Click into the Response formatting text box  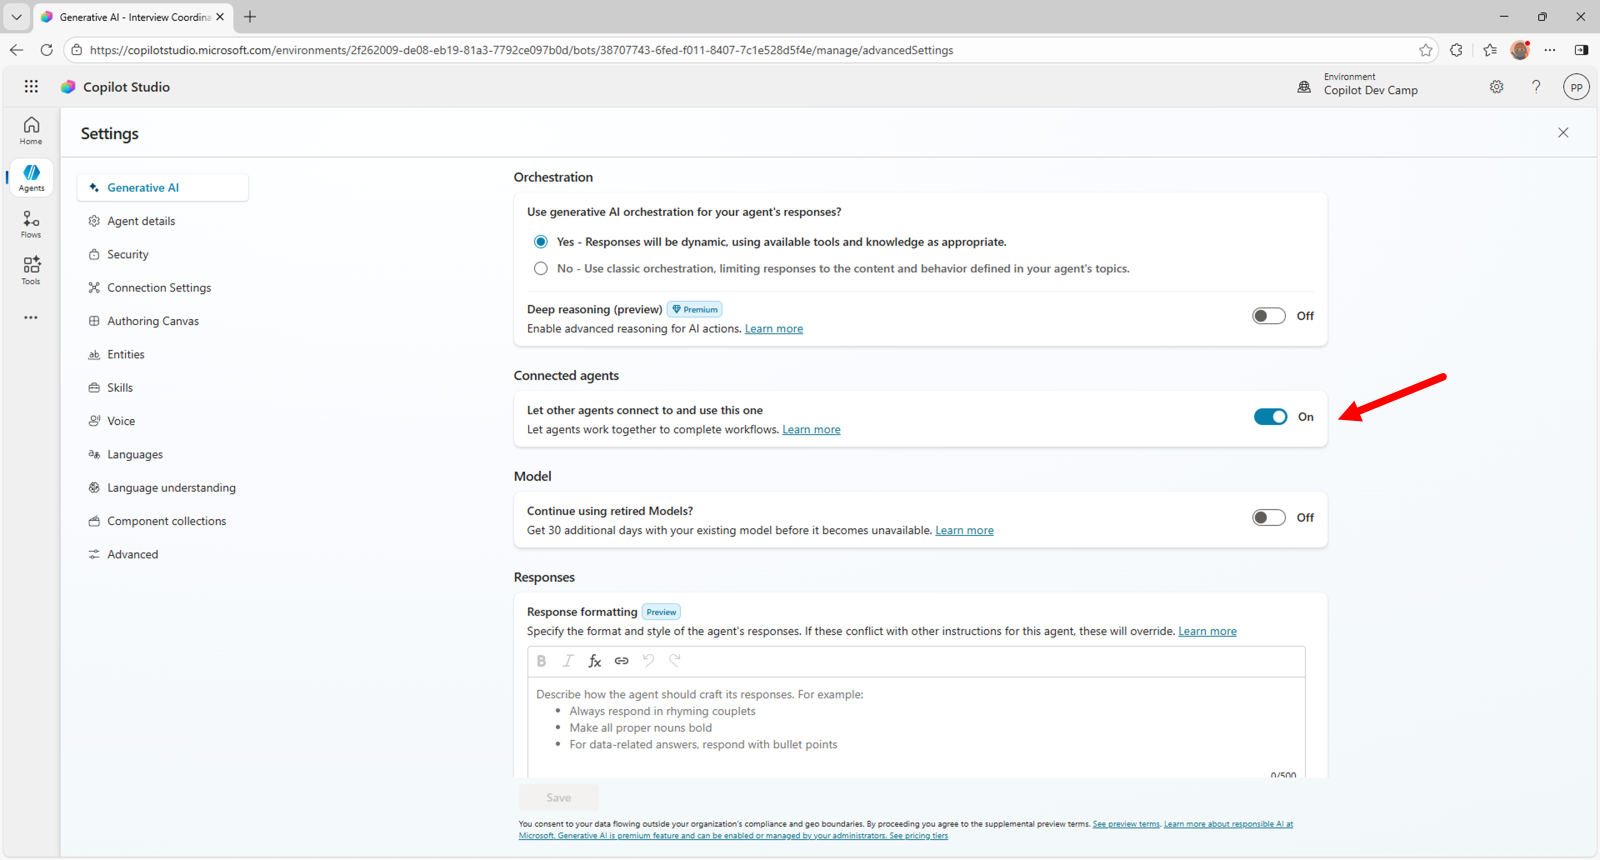click(x=915, y=725)
